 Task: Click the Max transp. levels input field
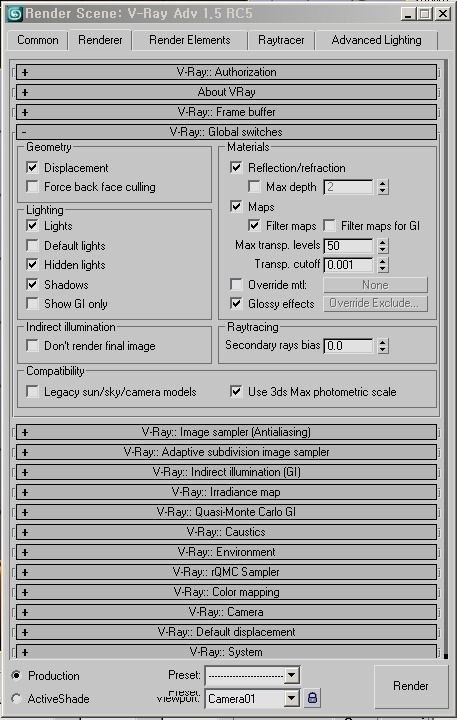(349, 246)
